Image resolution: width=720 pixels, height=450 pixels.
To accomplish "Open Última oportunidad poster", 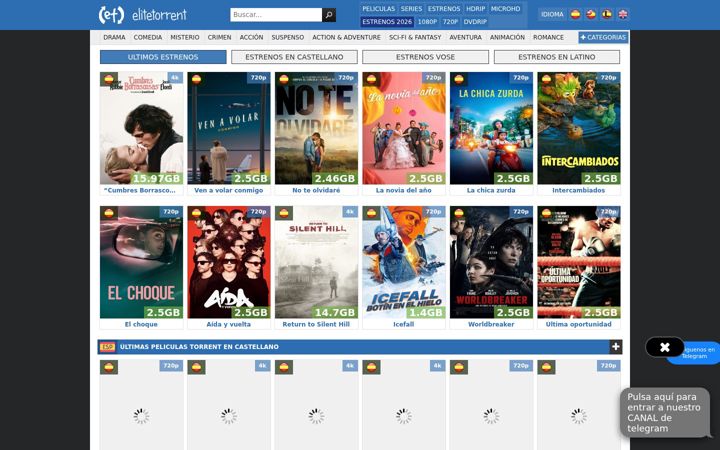I will [x=579, y=262].
